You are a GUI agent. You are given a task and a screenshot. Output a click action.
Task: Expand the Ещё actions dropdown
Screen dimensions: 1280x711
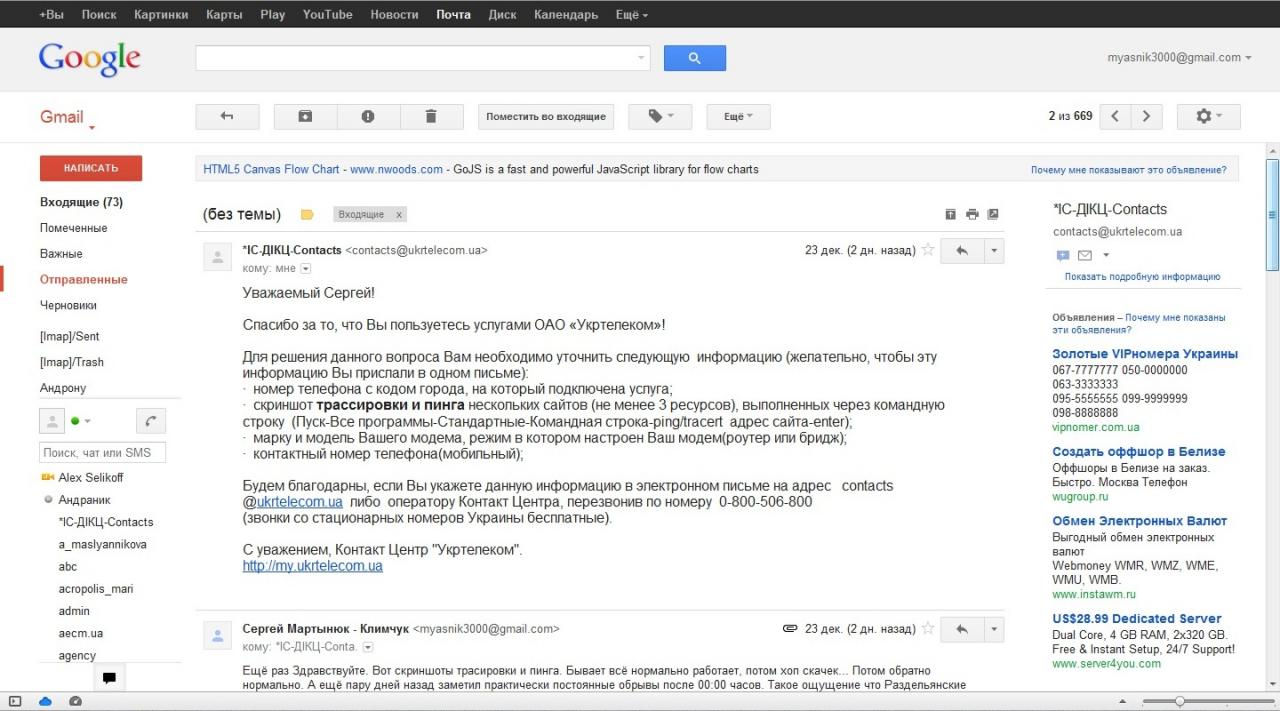click(738, 117)
